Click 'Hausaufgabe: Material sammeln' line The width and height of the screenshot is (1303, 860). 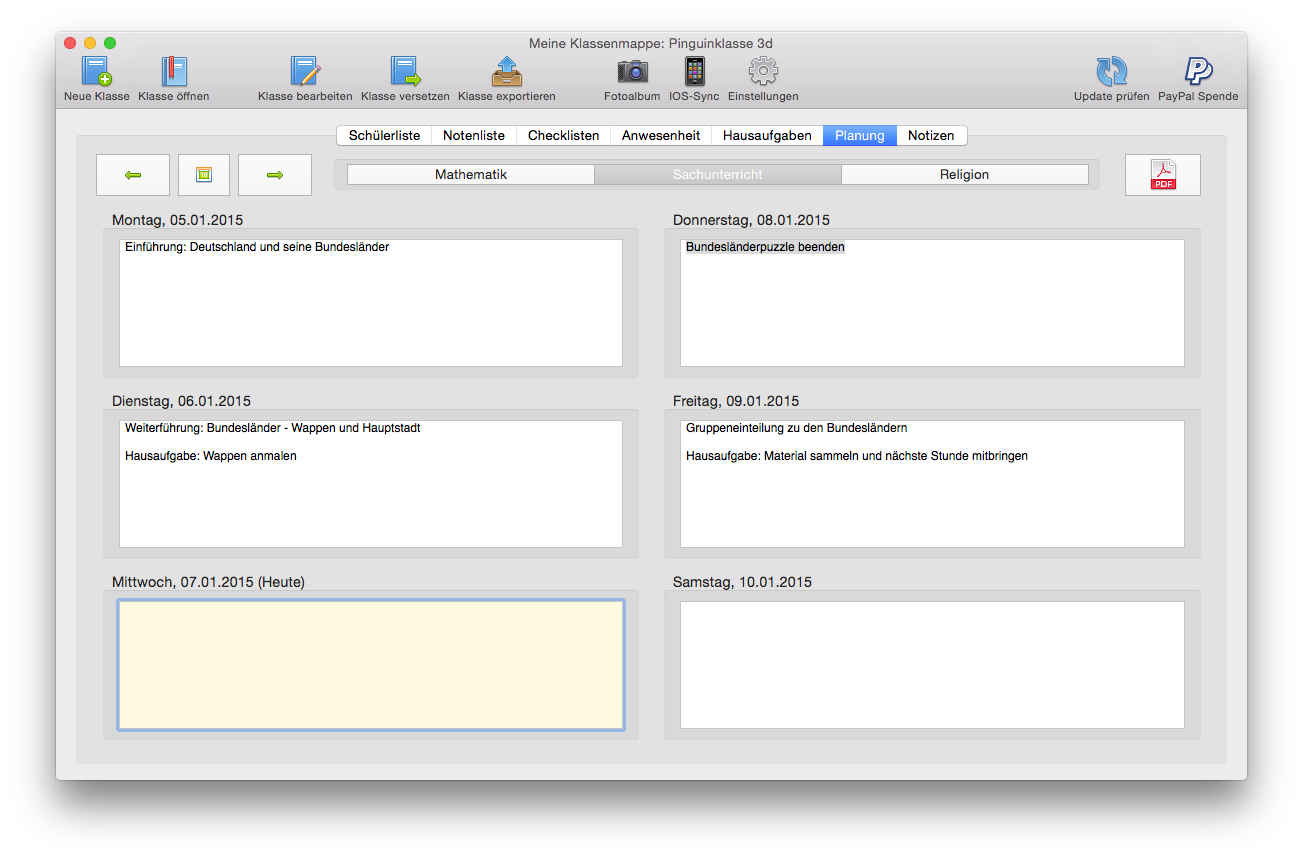[857, 456]
